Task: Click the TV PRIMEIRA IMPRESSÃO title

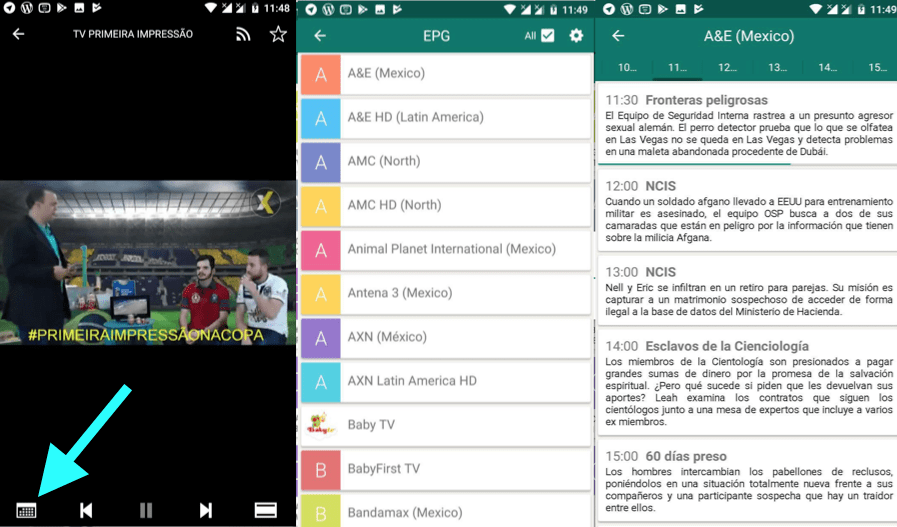Action: click(133, 34)
